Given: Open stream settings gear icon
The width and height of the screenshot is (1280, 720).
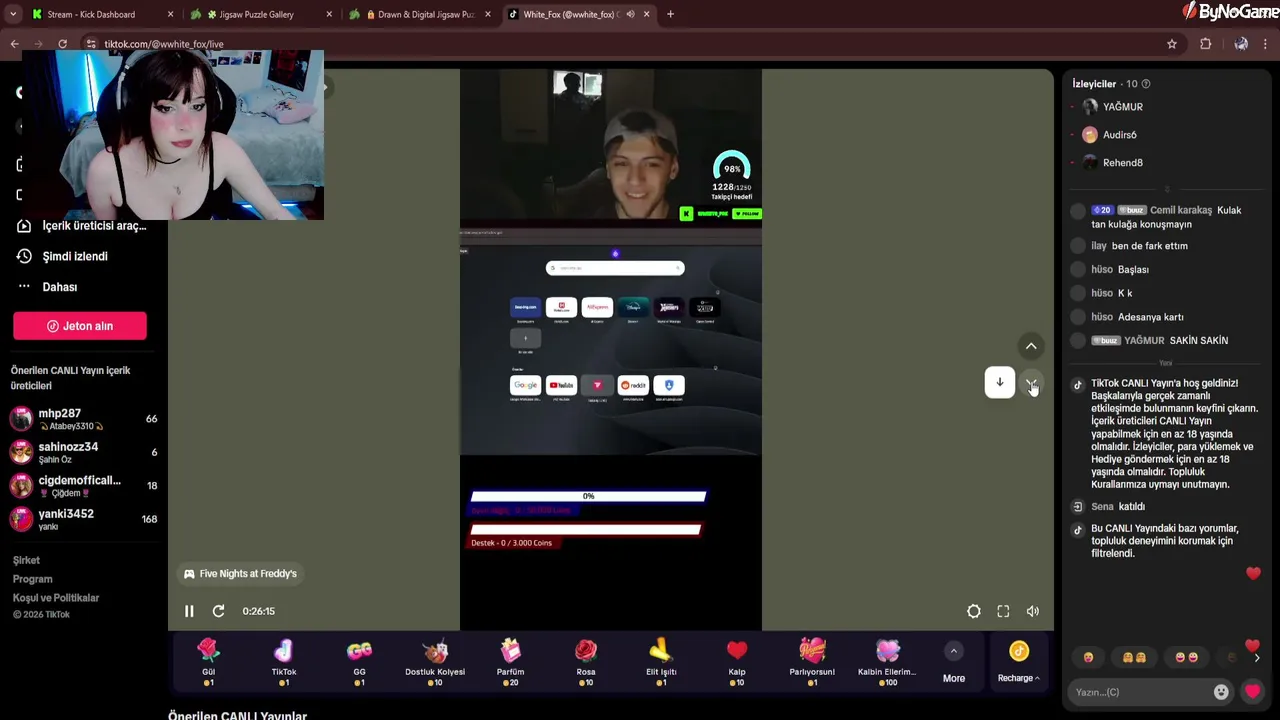Looking at the screenshot, I should tap(974, 611).
